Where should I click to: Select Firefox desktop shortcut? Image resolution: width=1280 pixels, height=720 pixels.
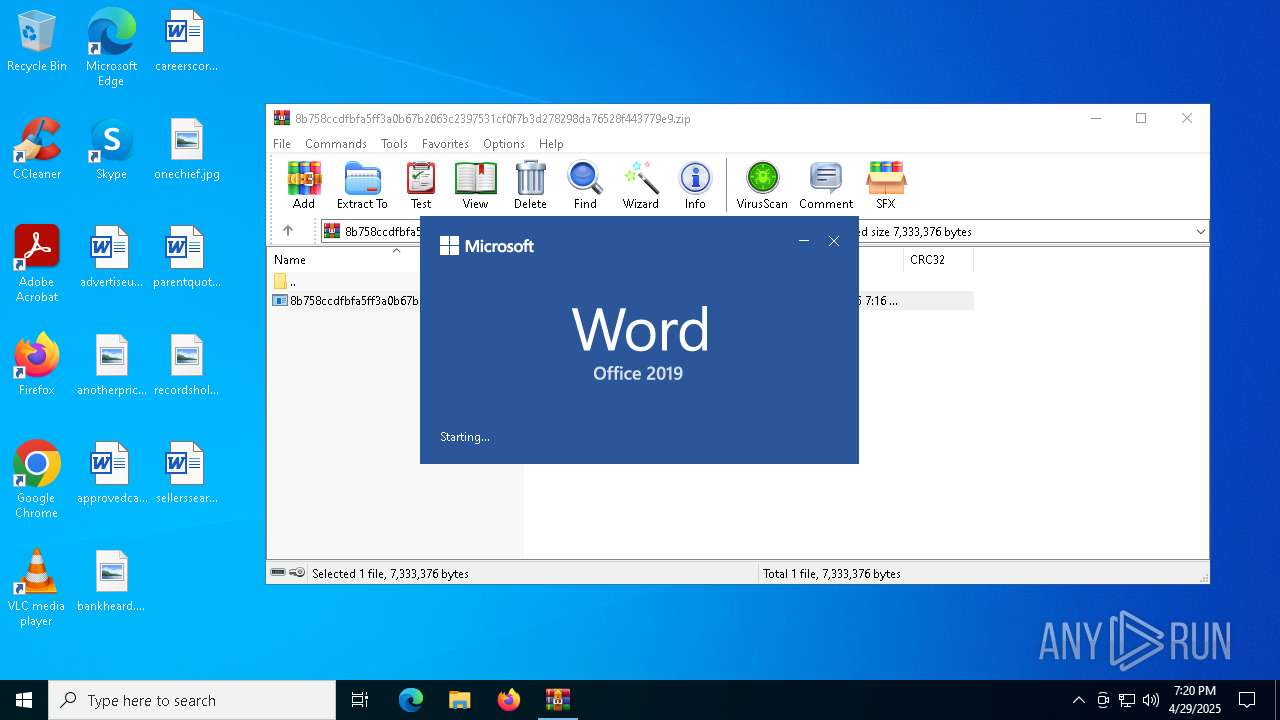coord(37,366)
